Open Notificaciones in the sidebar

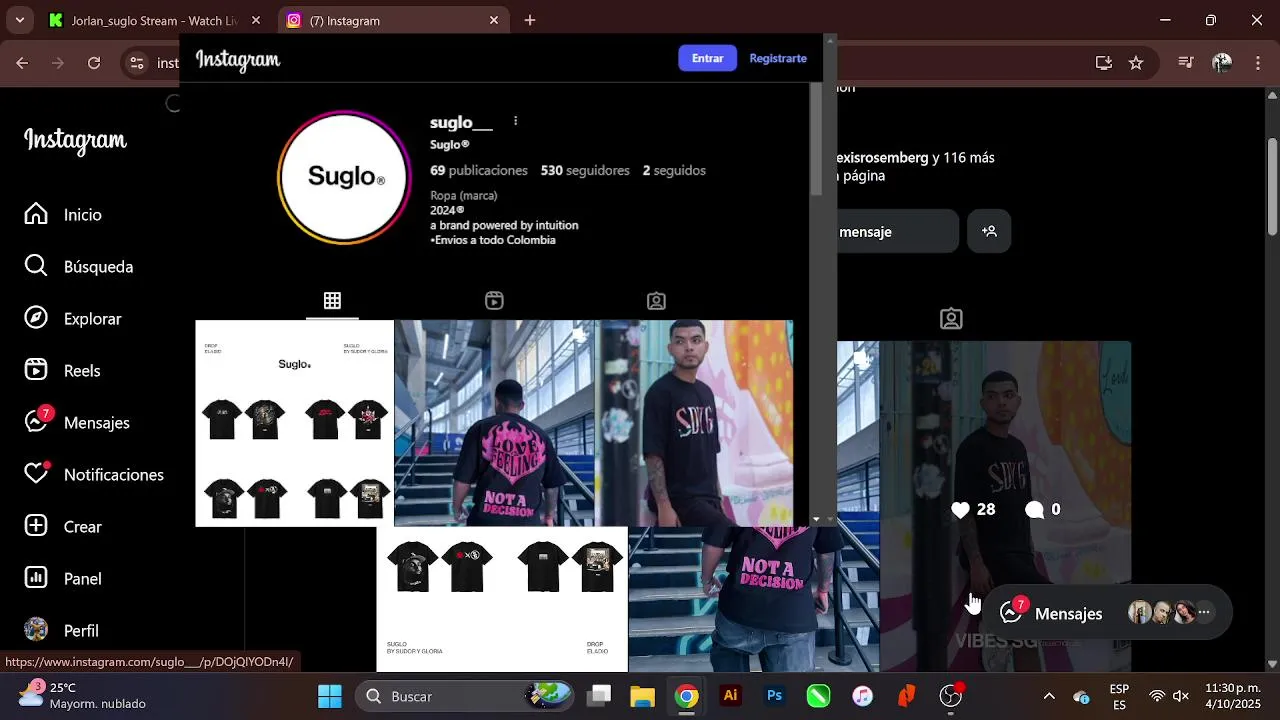point(94,475)
